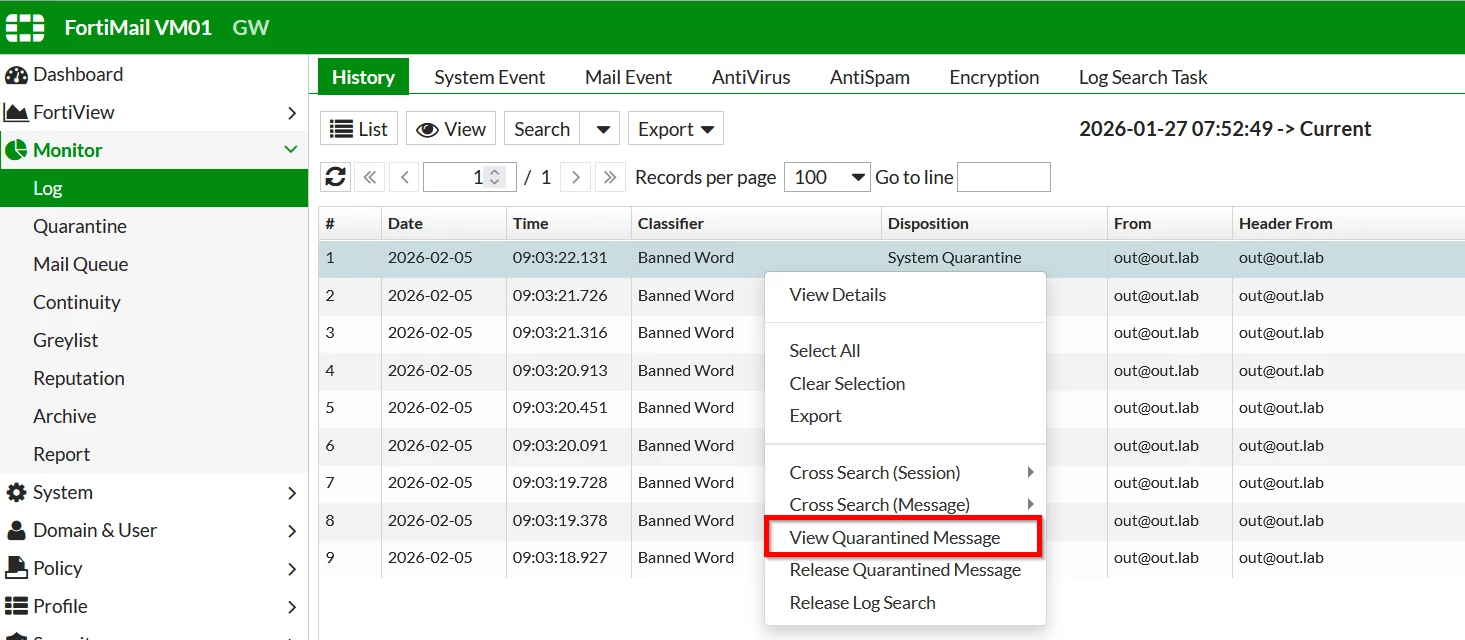The width and height of the screenshot is (1465, 640).
Task: Go to next page of records
Action: (575, 177)
